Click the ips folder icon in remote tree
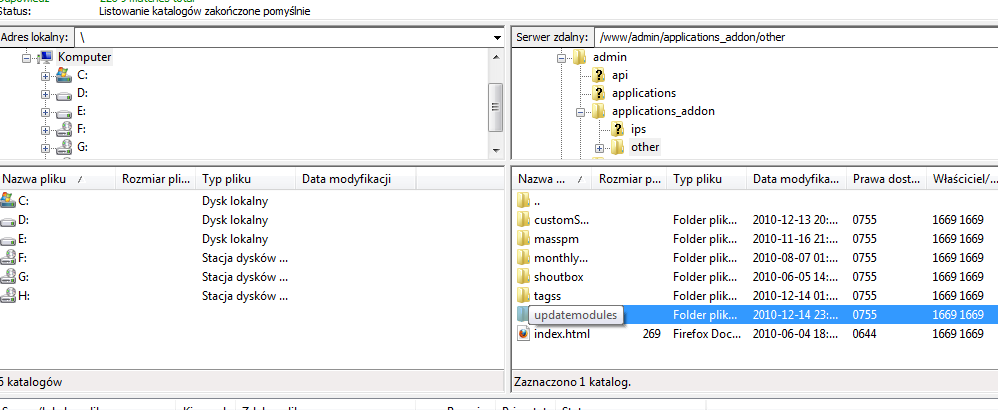 (618, 129)
